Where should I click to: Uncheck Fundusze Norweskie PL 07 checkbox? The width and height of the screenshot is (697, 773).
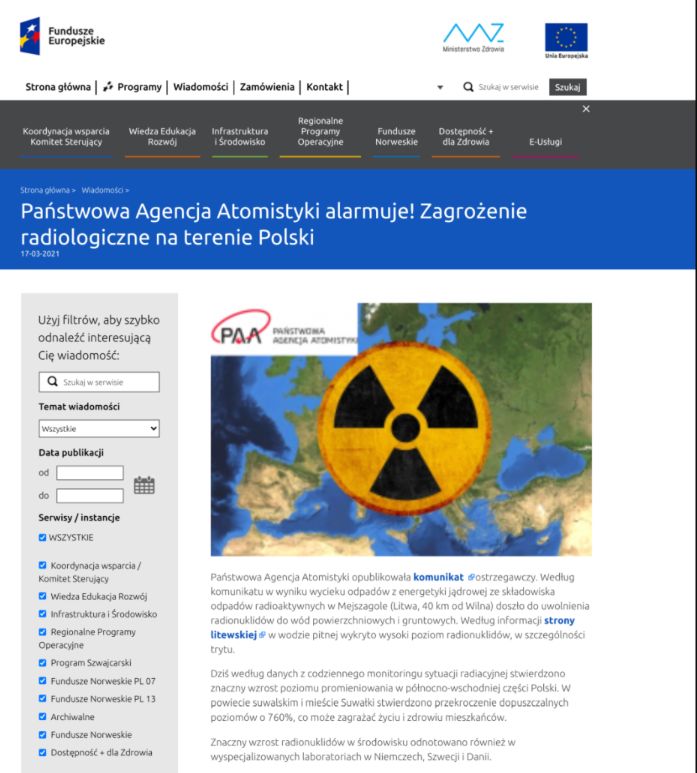pyautogui.click(x=42, y=680)
